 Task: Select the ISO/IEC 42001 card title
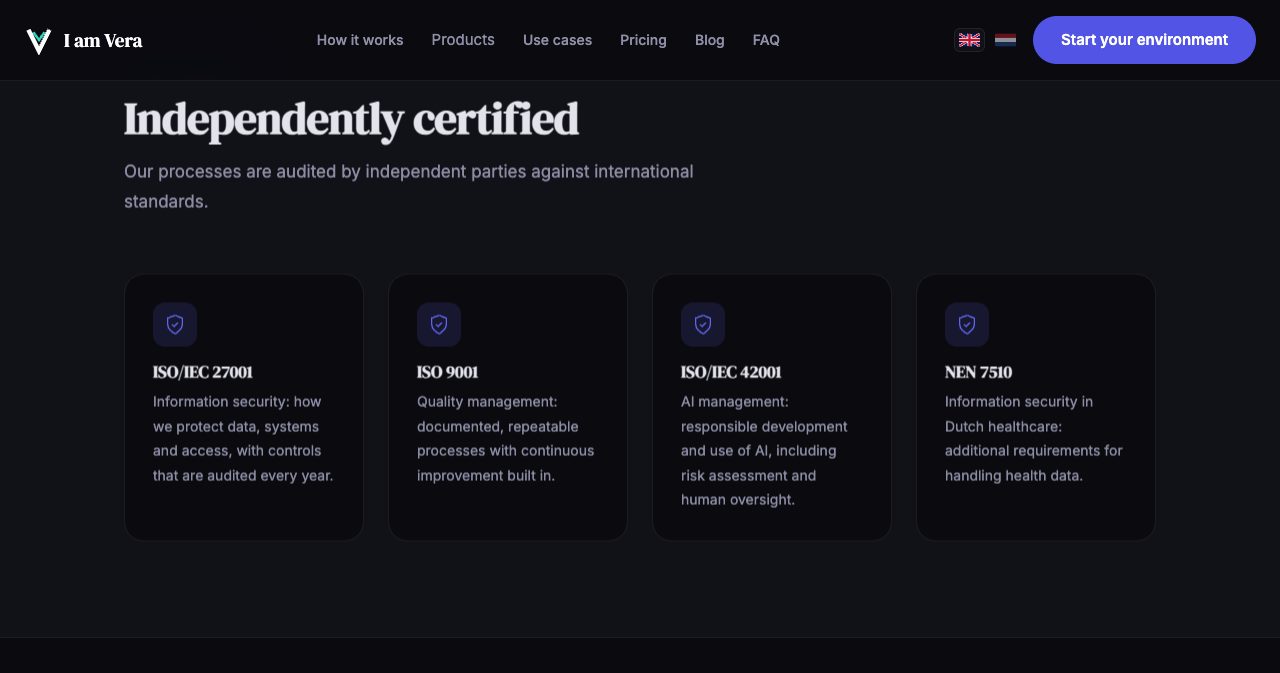[x=731, y=372]
